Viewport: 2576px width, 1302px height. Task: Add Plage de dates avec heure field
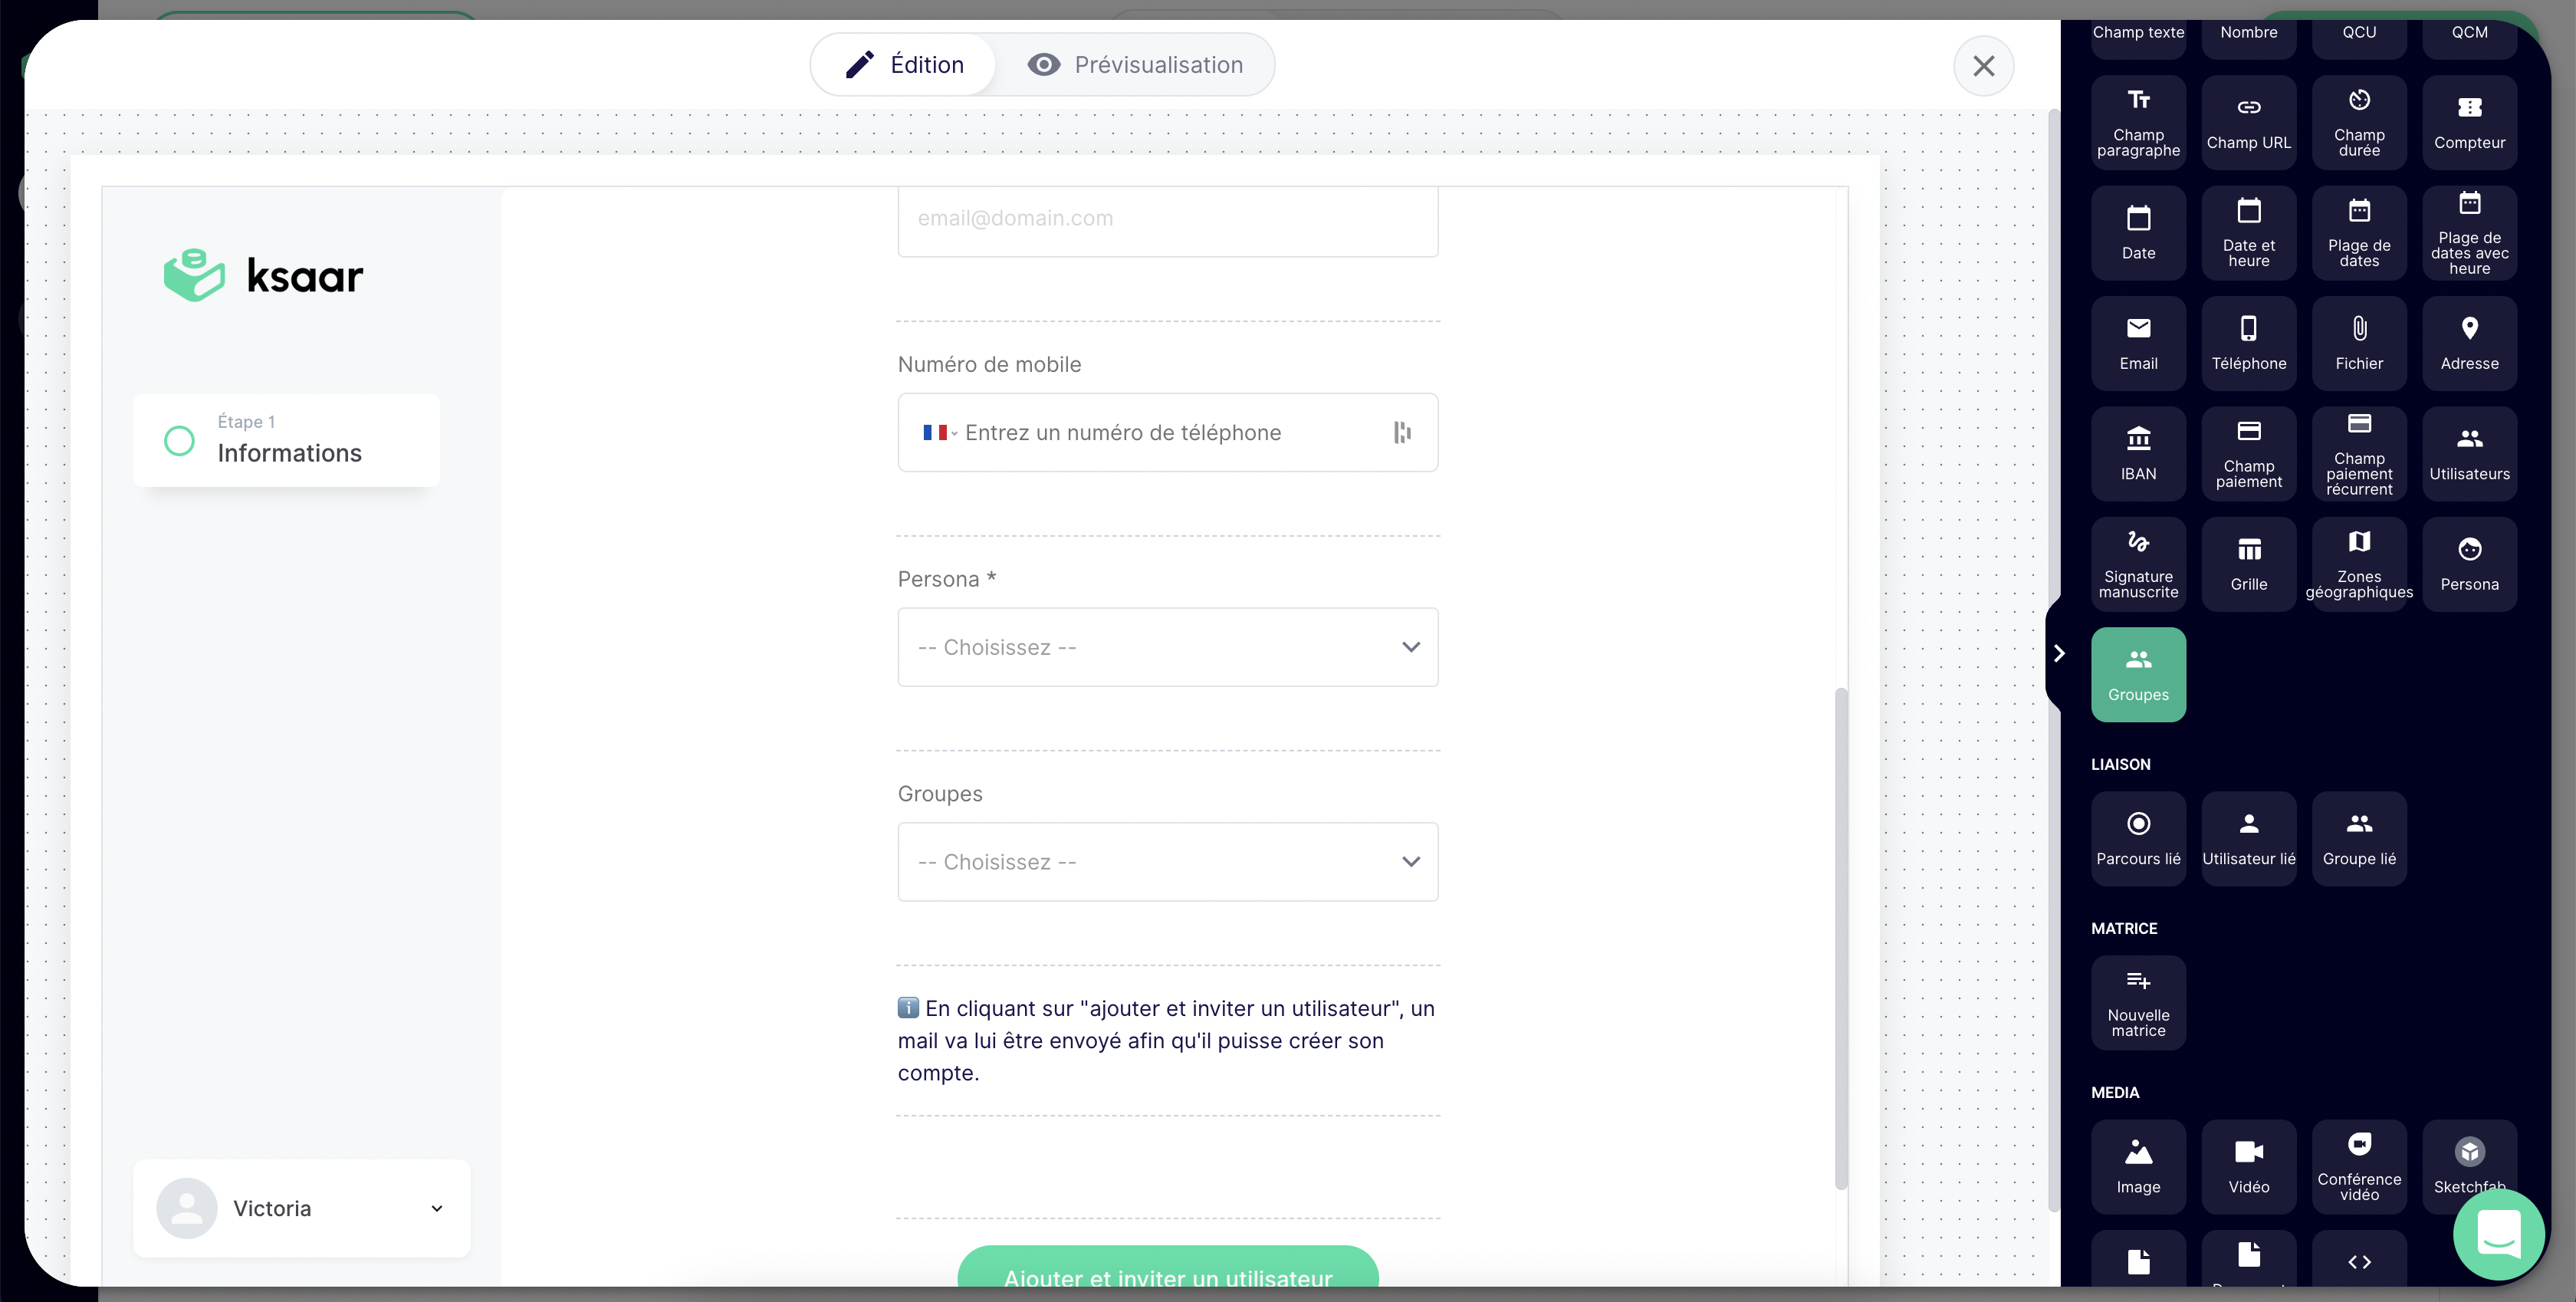coord(2469,233)
